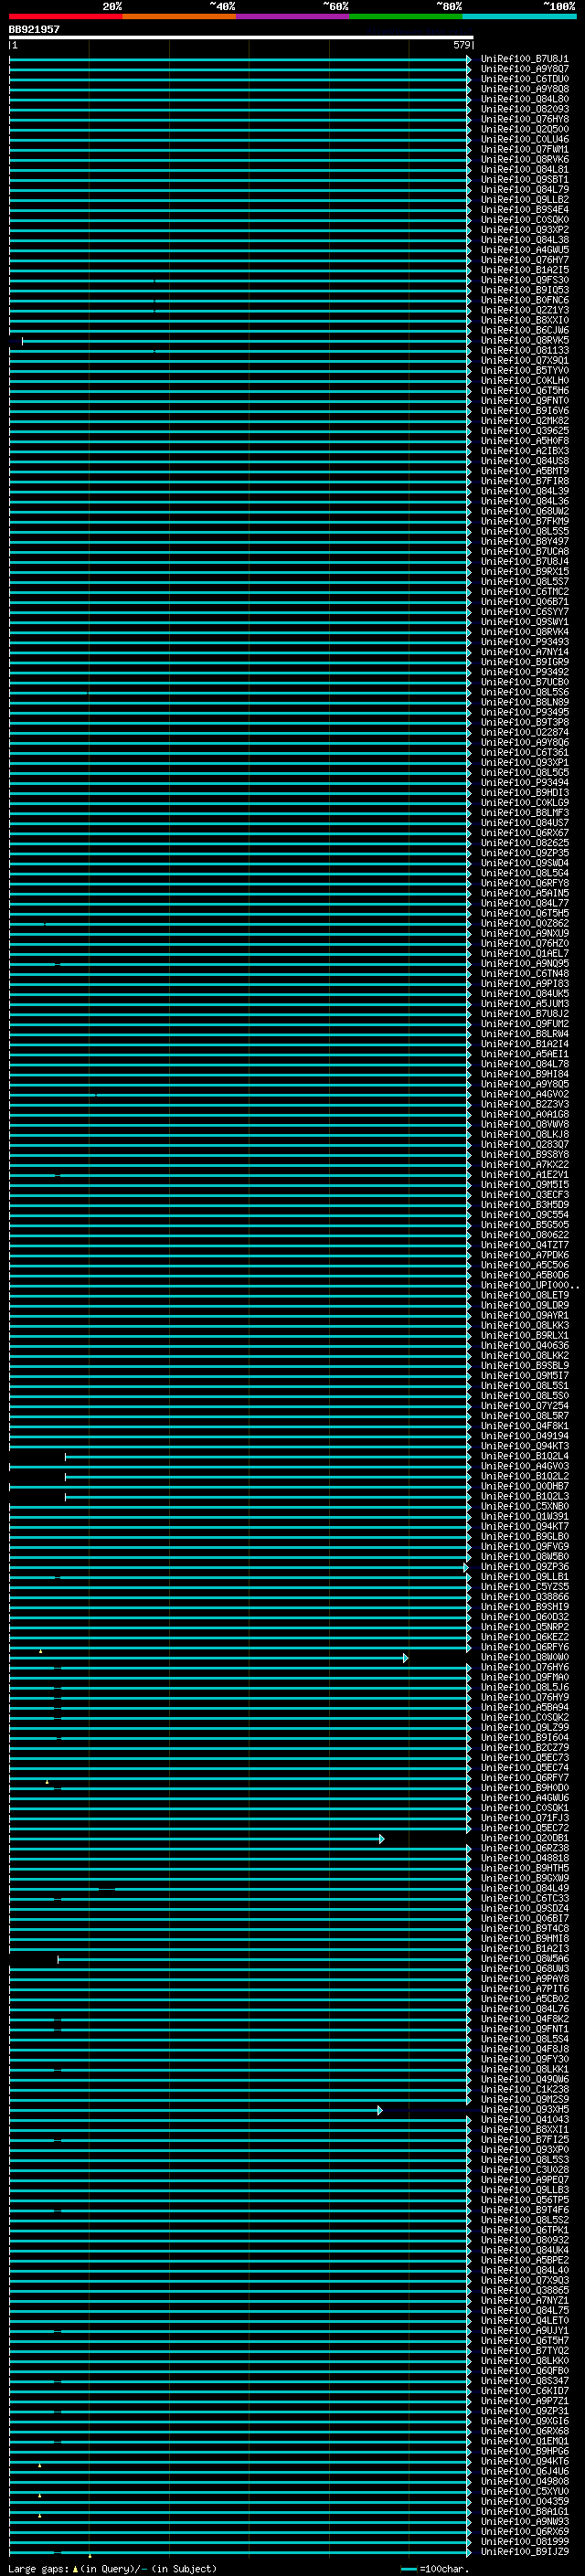Open hit UniRef100_O49808
The height and width of the screenshot is (2576, 585).
point(524,2482)
